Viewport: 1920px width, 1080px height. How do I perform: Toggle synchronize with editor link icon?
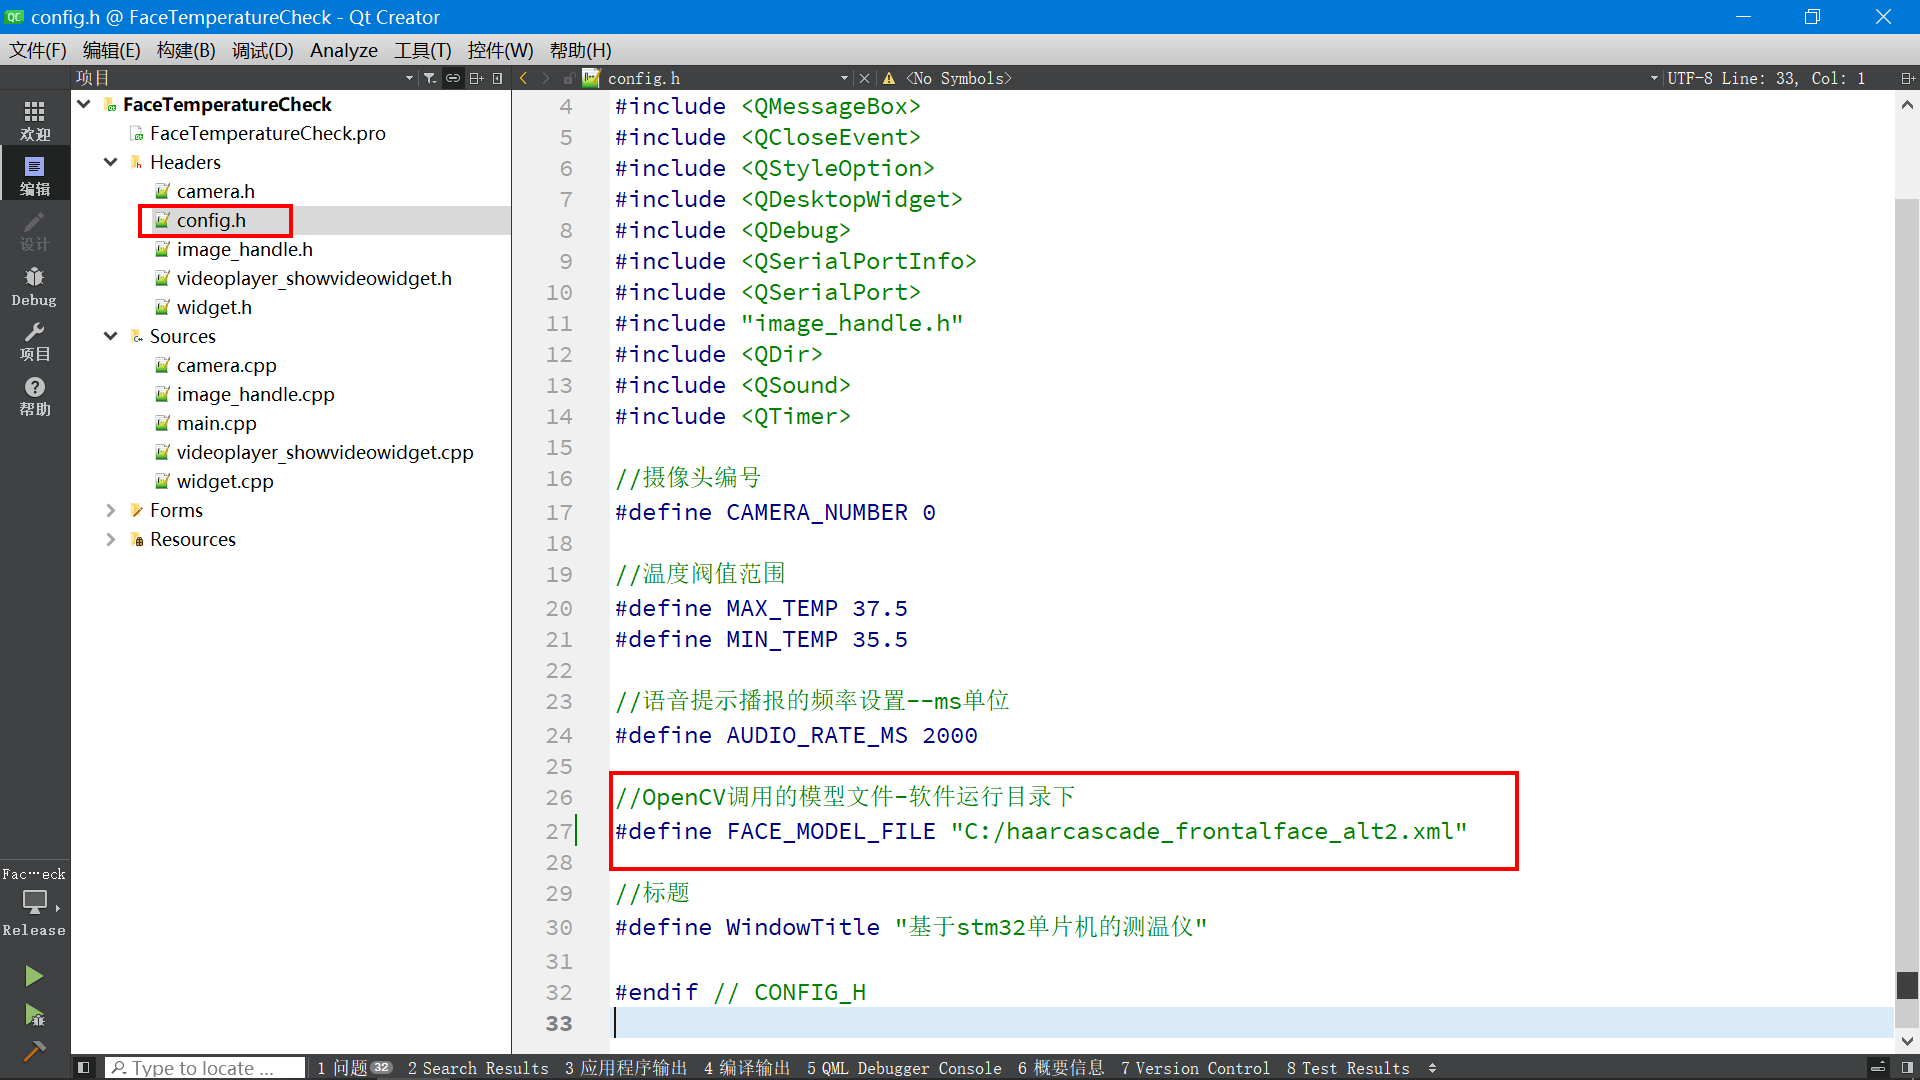pos(453,78)
